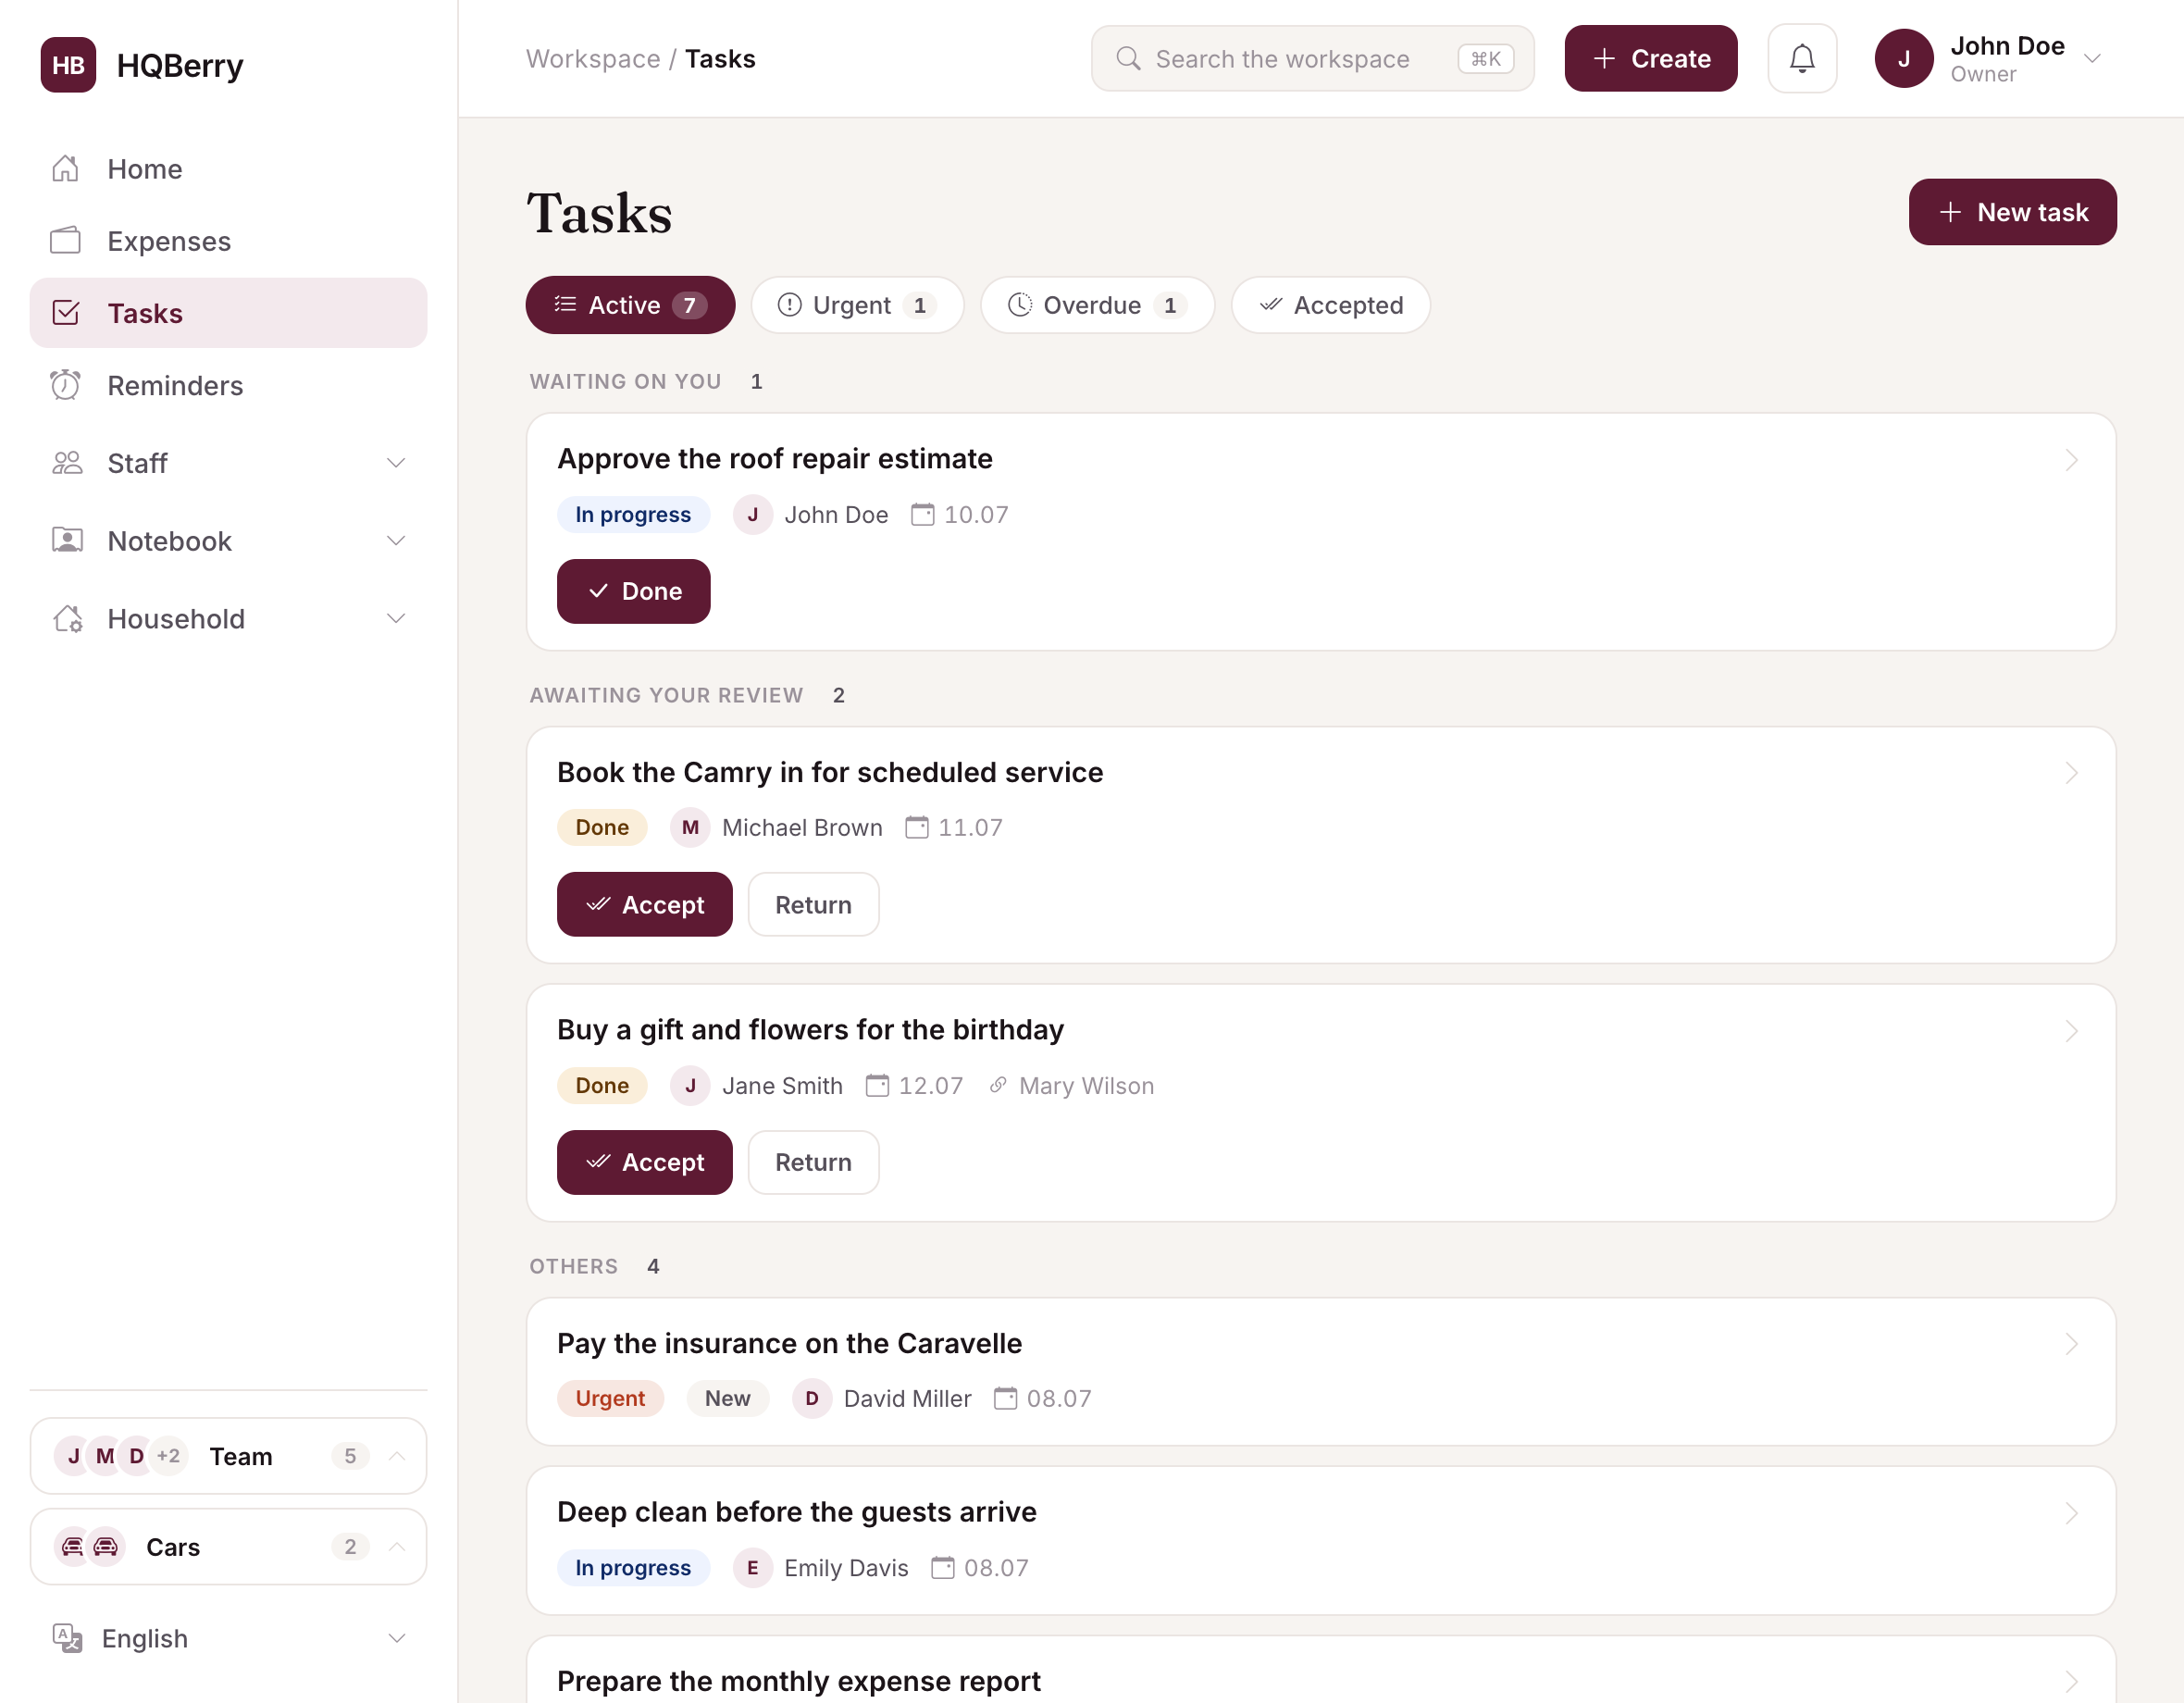The height and width of the screenshot is (1703, 2184).
Task: Click chevron on Caravelle insurance card
Action: 2071,1345
